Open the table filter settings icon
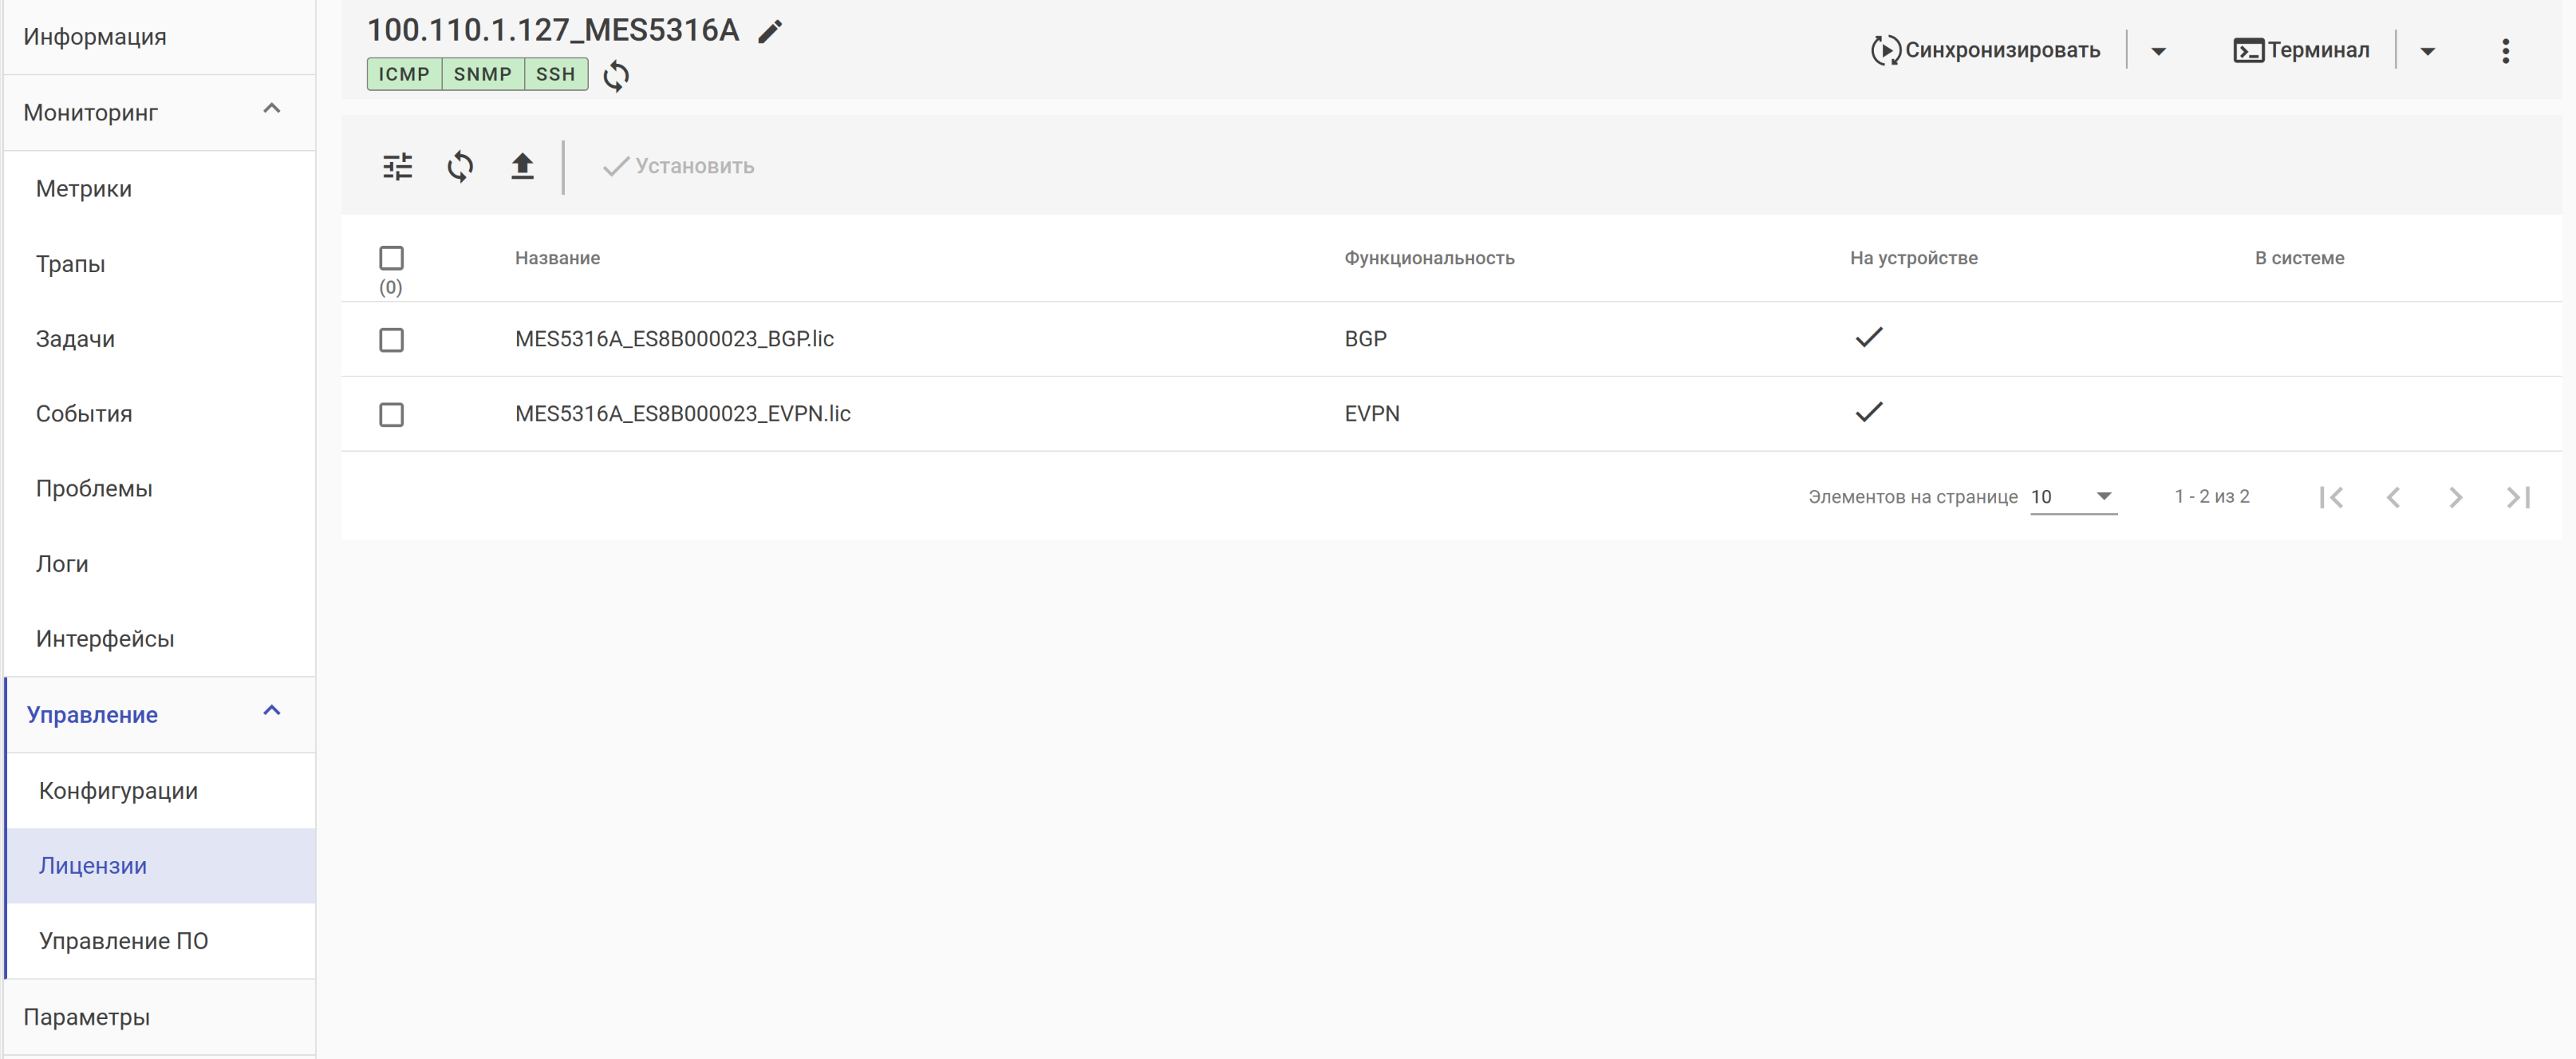The height and width of the screenshot is (1059, 2576). click(397, 166)
